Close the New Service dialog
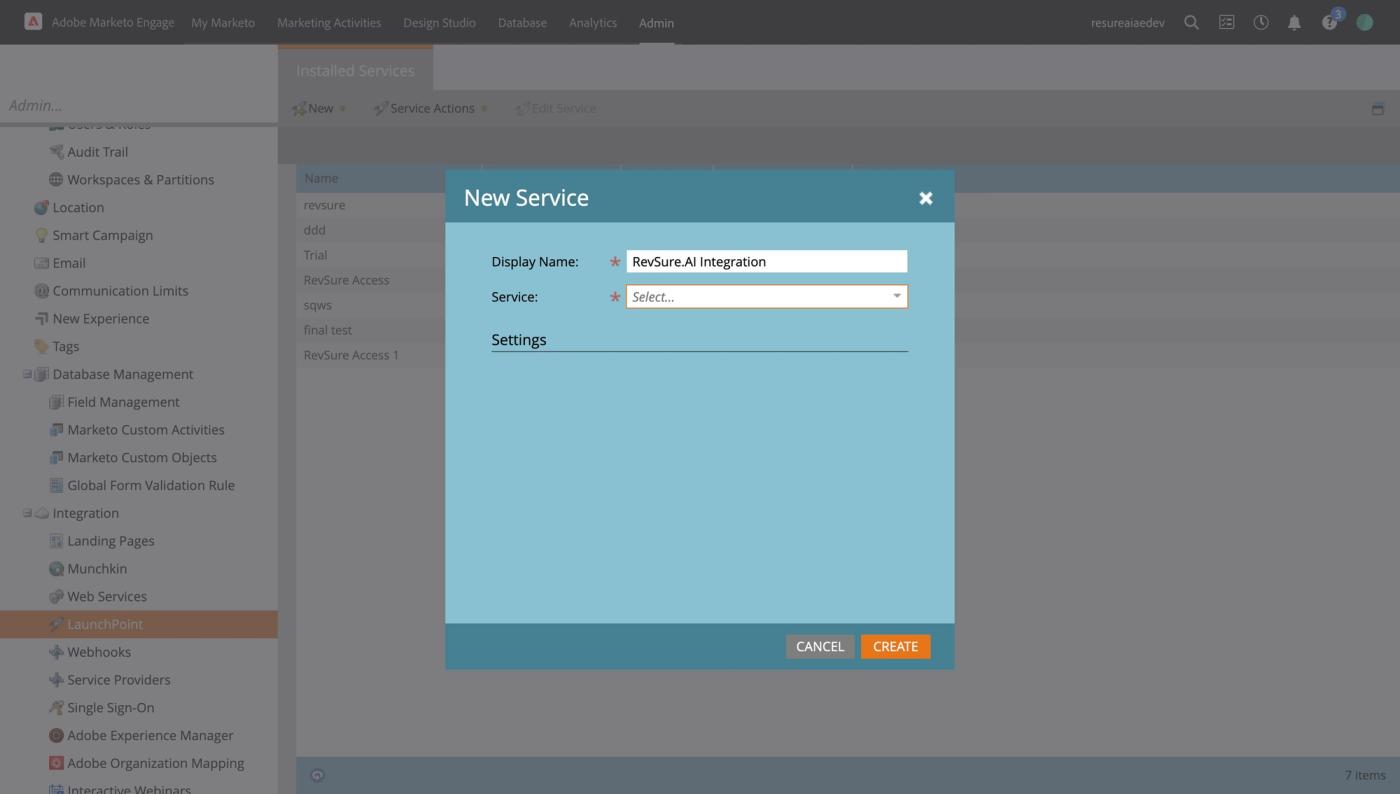 pyautogui.click(x=926, y=198)
